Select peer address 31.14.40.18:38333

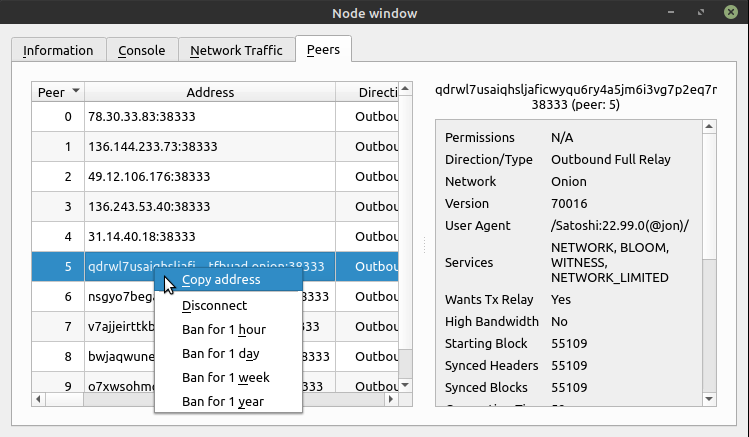(x=141, y=237)
